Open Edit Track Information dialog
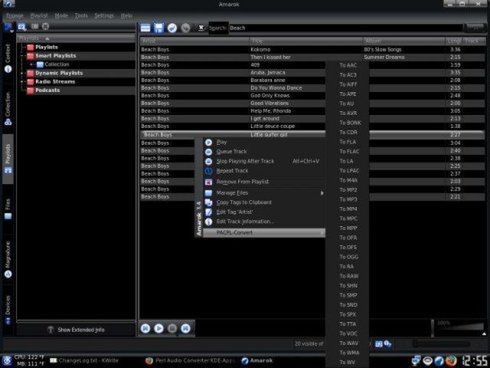Screen dimensions: 490x368 tap(264, 222)
